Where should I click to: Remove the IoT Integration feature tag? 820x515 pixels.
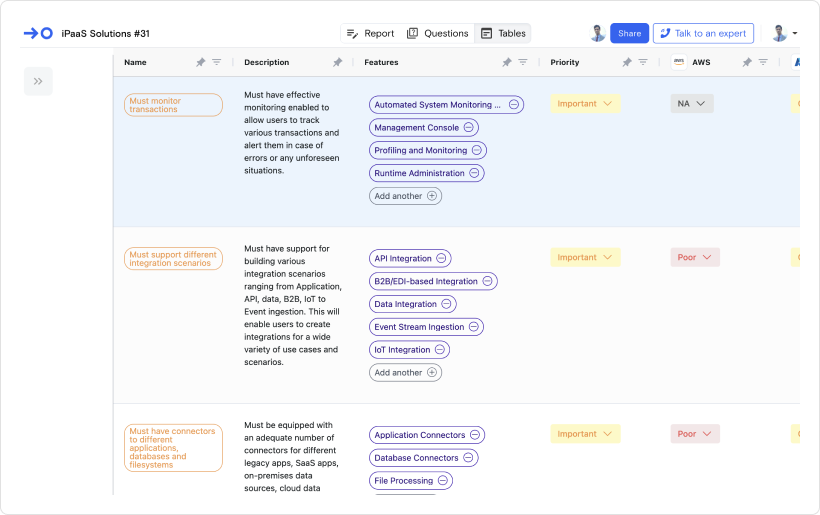tap(440, 349)
